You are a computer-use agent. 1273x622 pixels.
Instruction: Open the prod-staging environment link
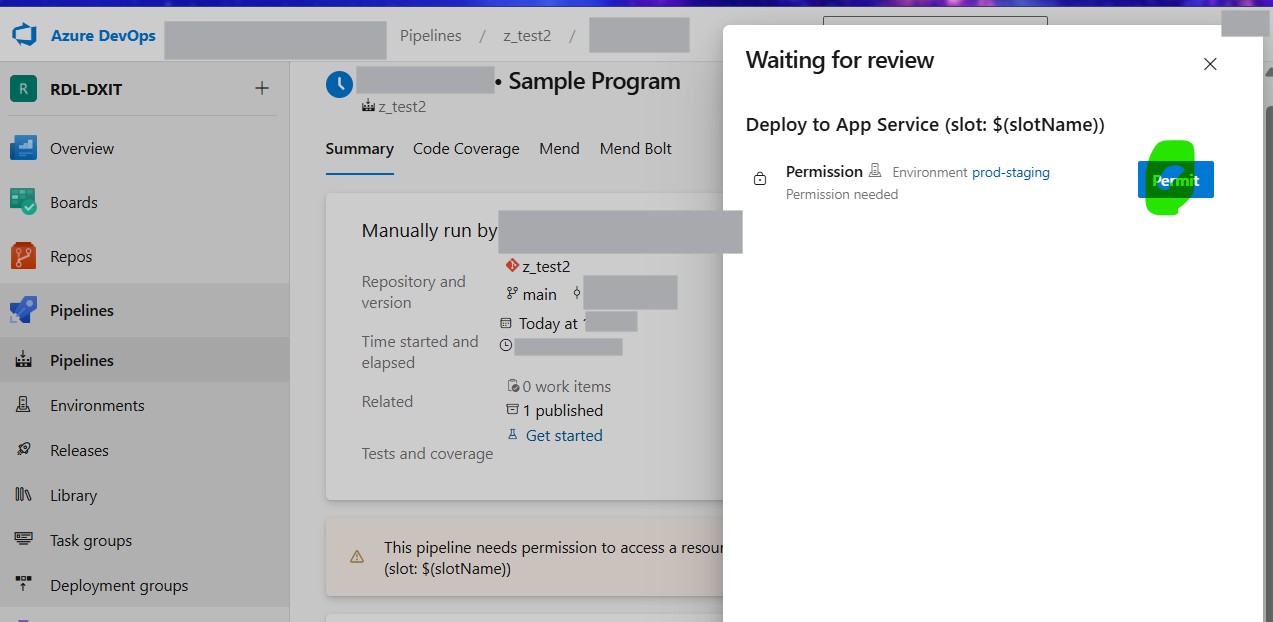click(1011, 172)
